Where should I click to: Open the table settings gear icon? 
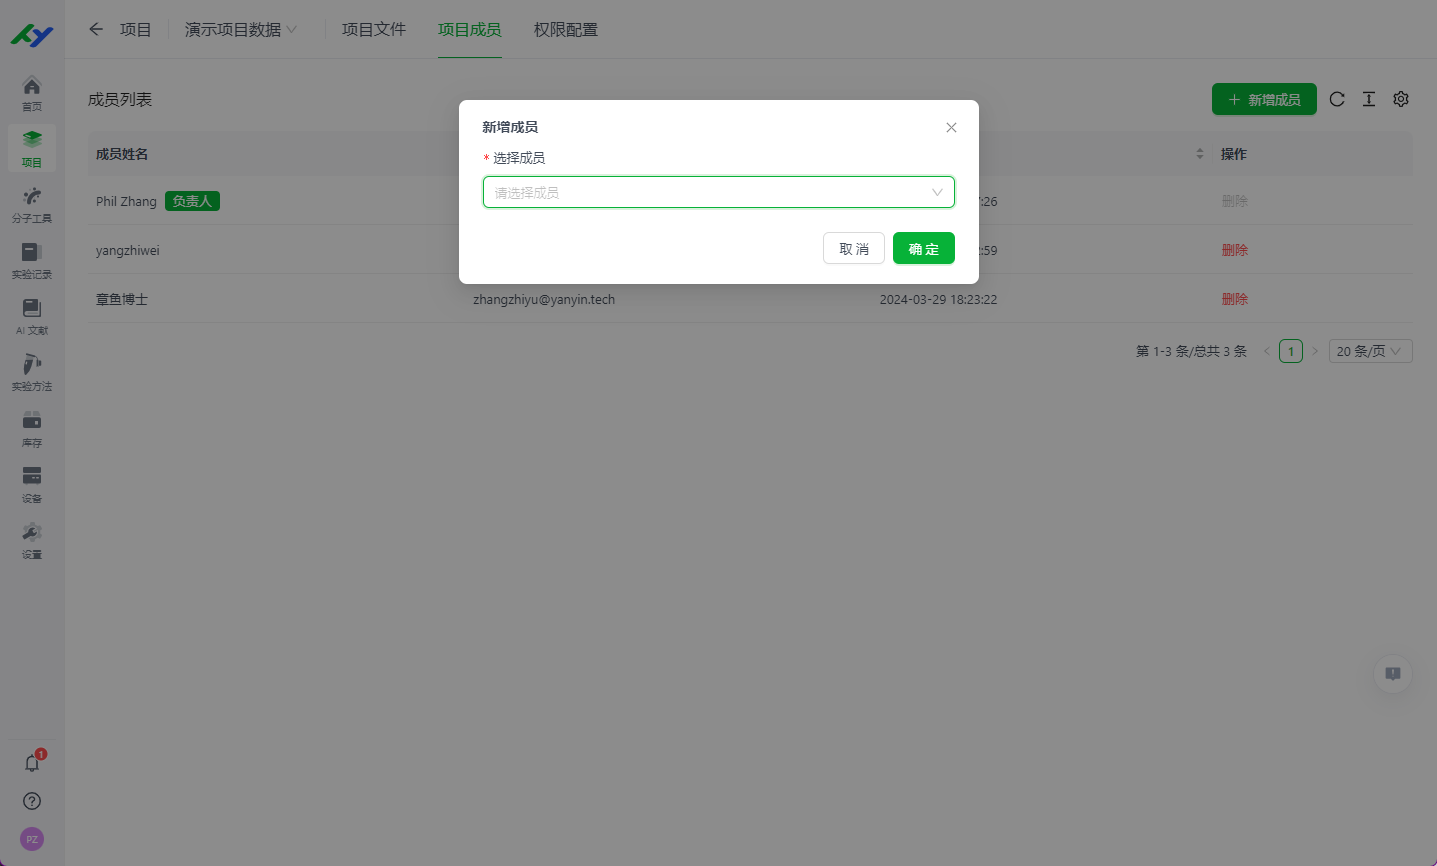pyautogui.click(x=1401, y=99)
